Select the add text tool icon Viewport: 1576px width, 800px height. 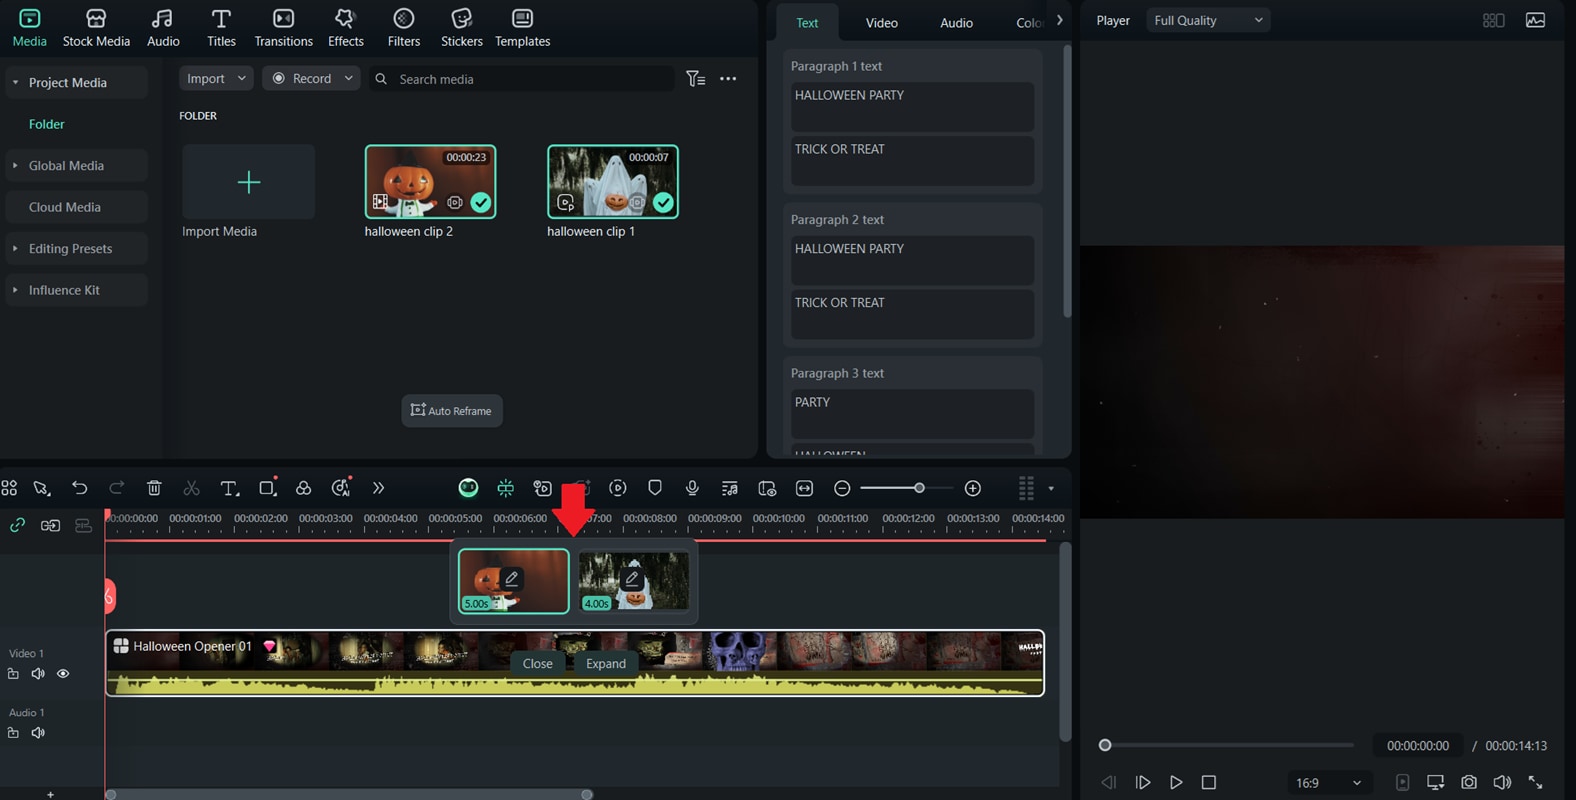click(x=229, y=488)
